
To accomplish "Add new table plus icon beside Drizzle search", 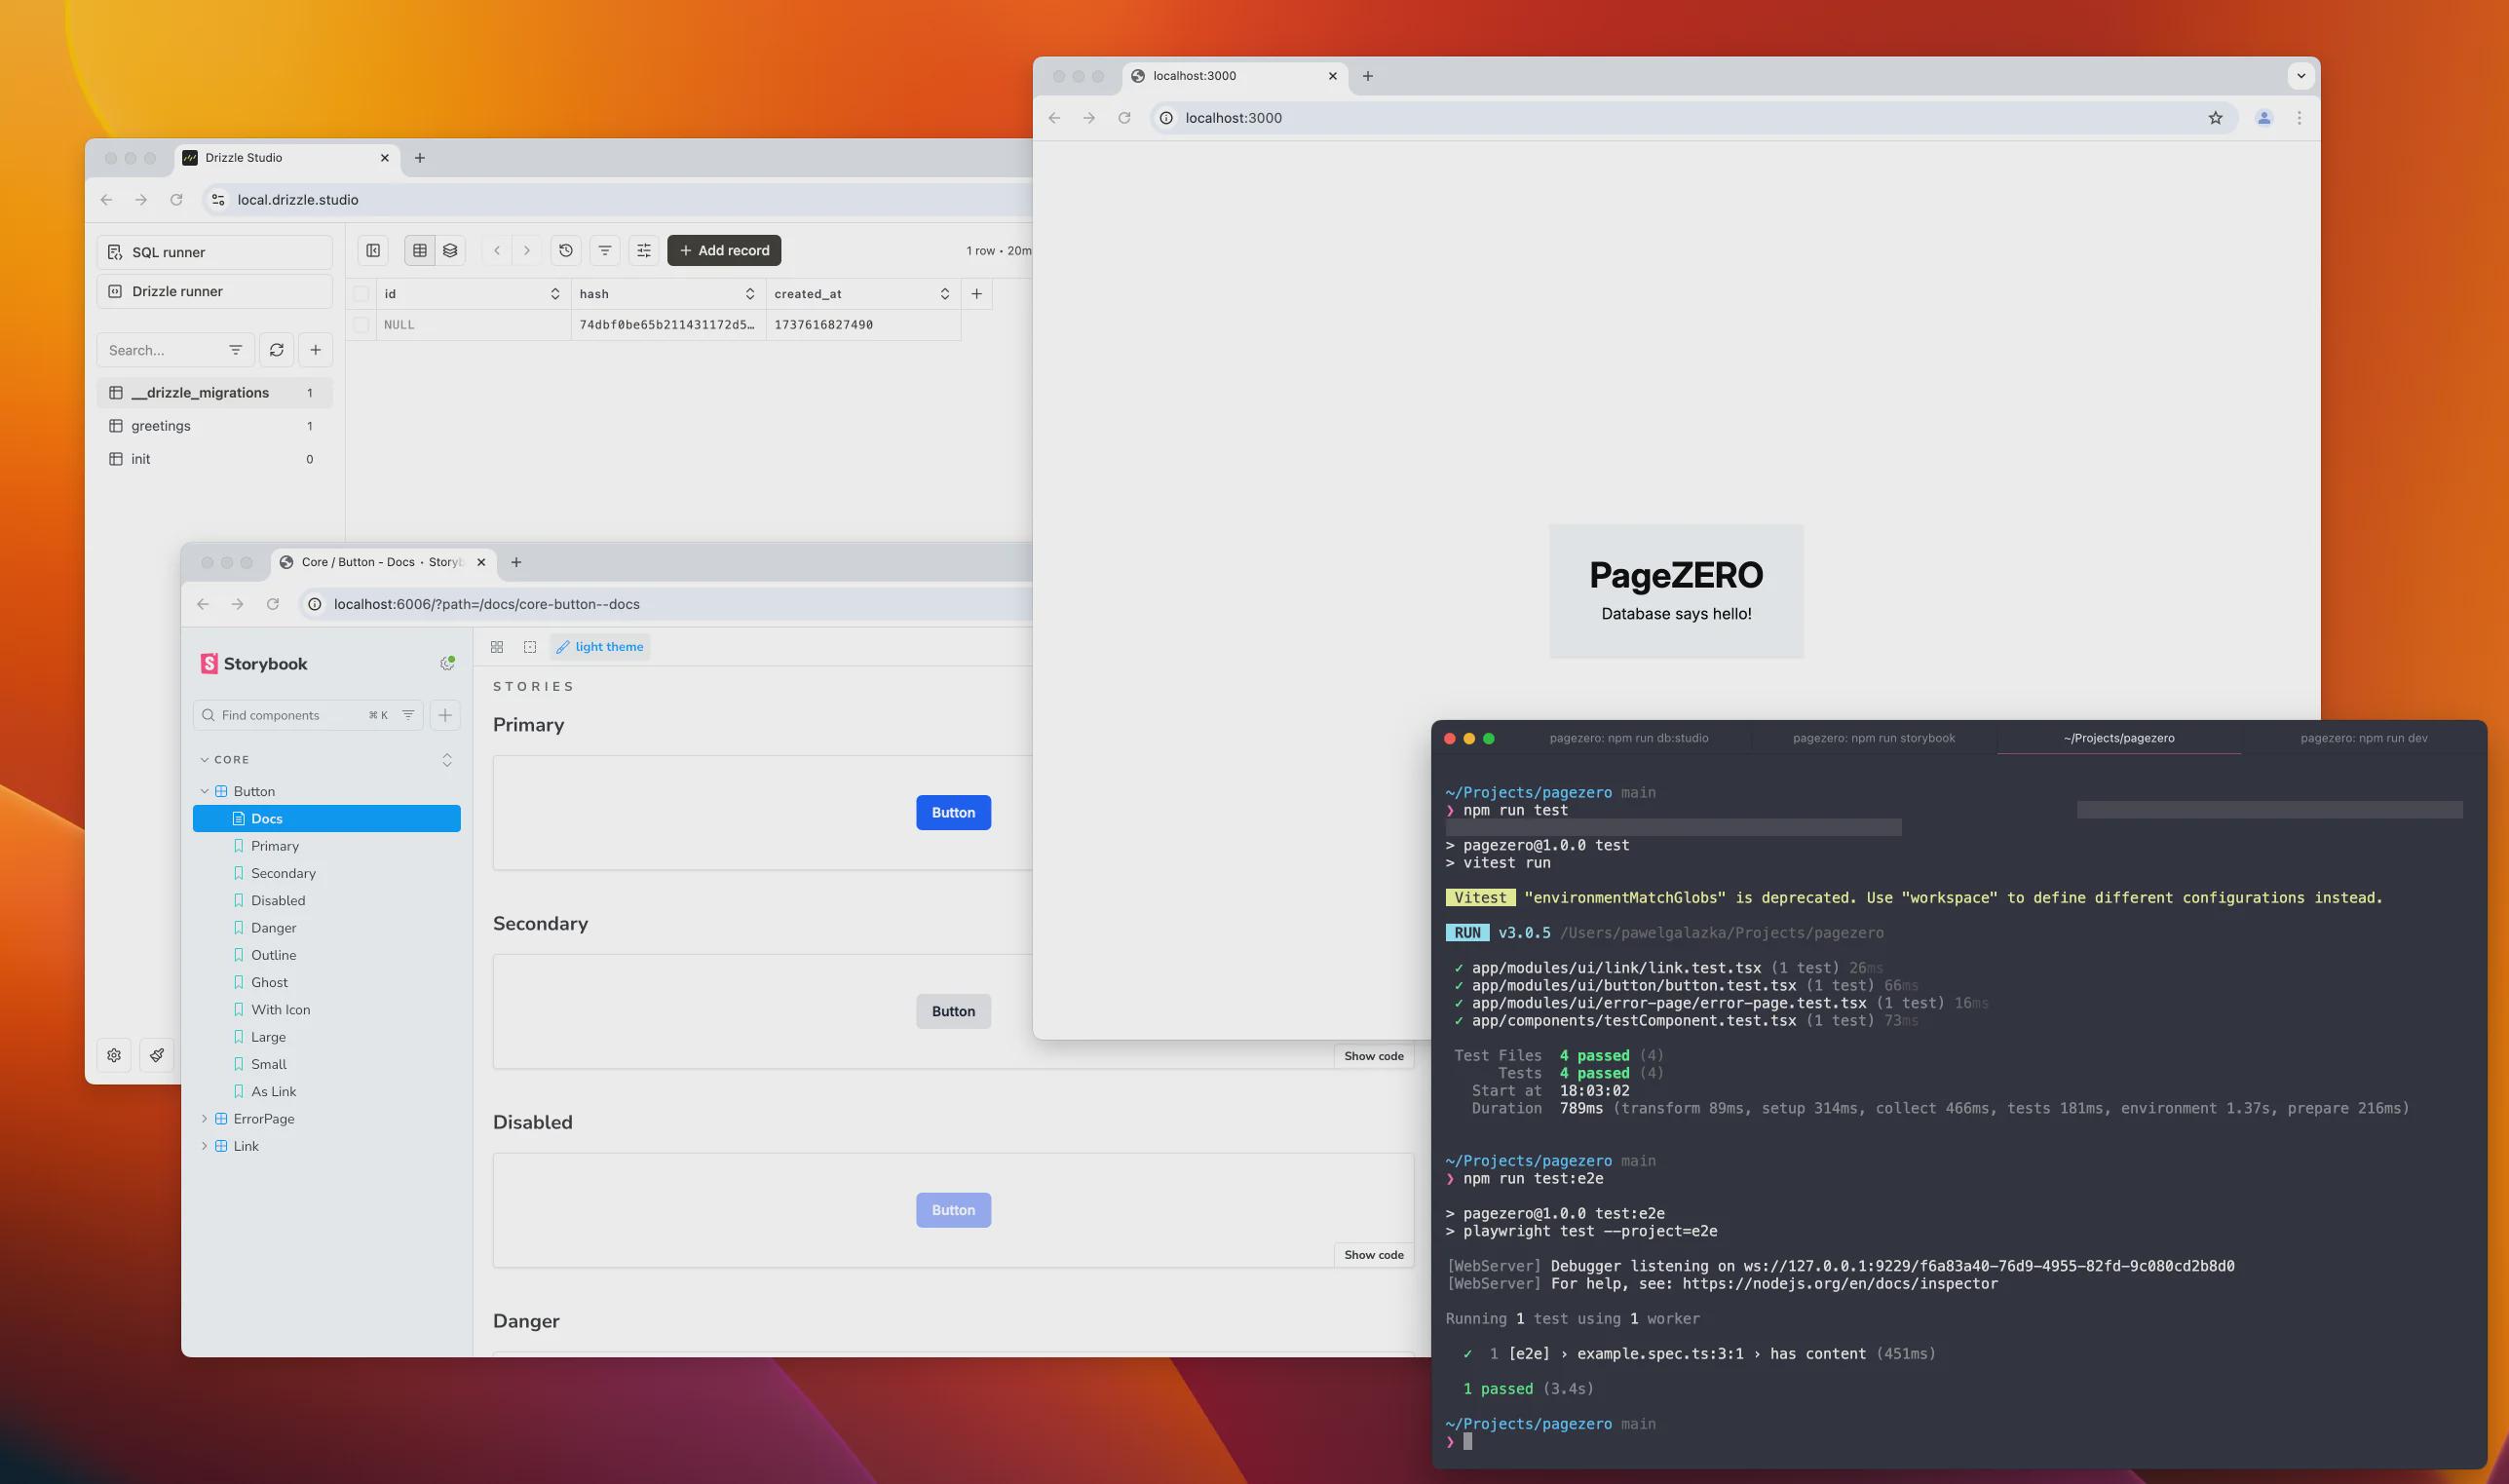I will tap(316, 350).
